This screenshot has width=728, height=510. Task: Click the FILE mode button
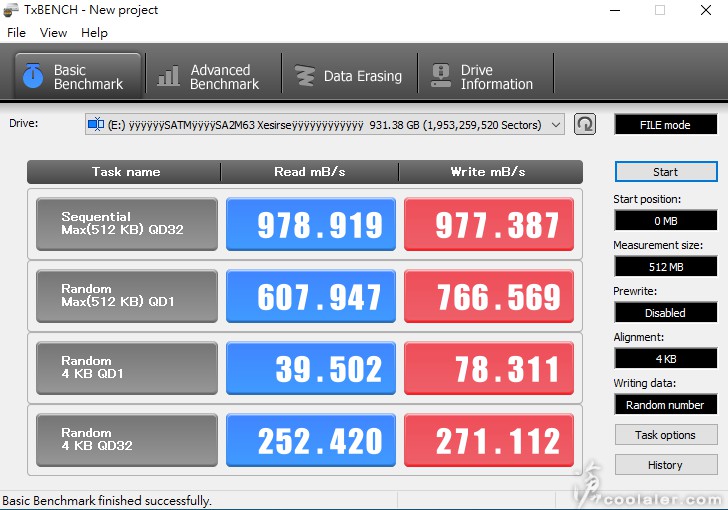point(665,124)
